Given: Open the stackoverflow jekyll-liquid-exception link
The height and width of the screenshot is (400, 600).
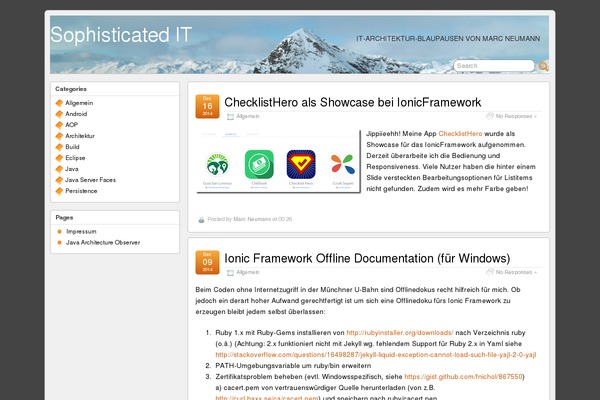Looking at the screenshot, I should (376, 355).
